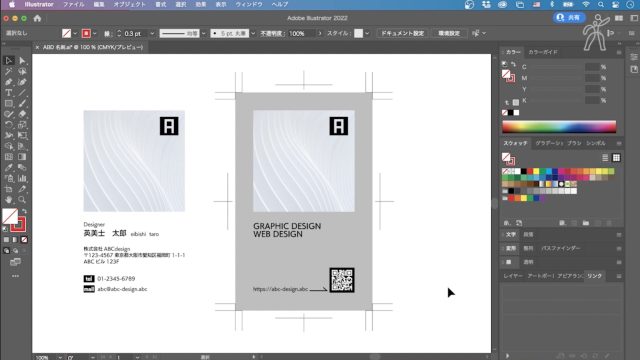Select the Slice tool
The width and height of the screenshot is (640, 360).
(22, 189)
